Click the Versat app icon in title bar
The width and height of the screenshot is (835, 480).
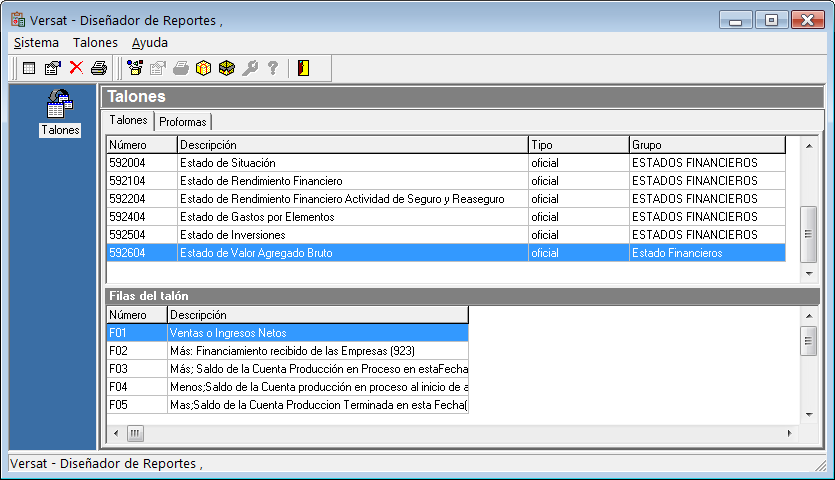click(x=18, y=20)
